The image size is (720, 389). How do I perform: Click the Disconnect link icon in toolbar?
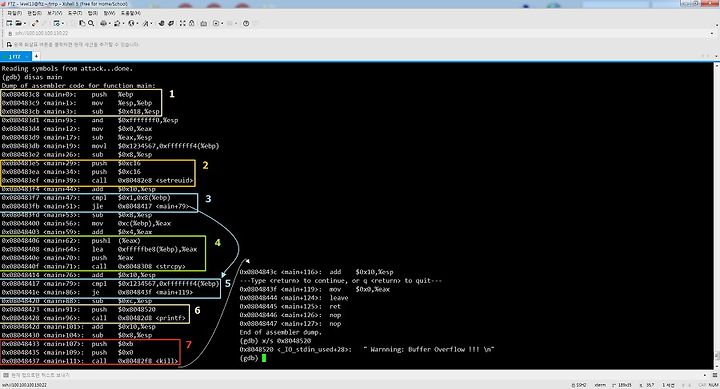[x=35, y=23]
